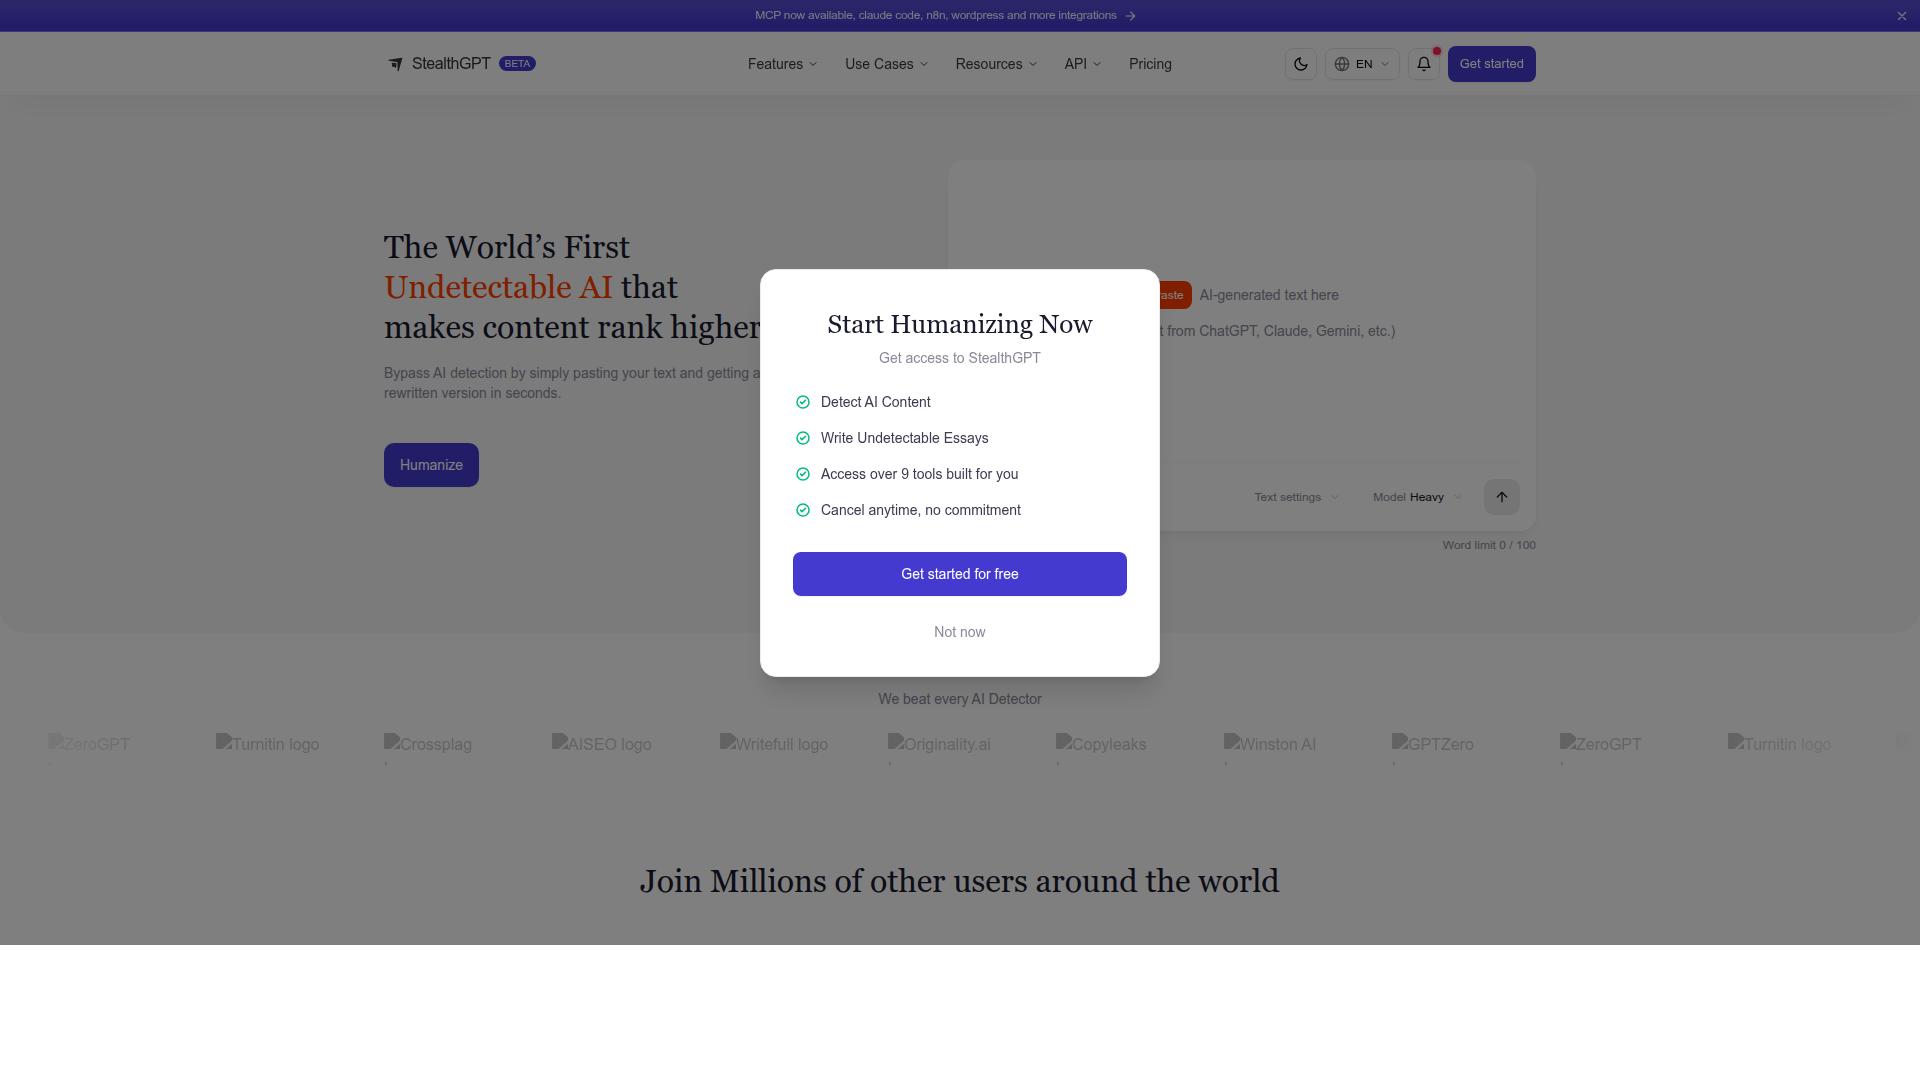Click the Writefull logo
The image size is (1920, 1080).
pos(774,744)
